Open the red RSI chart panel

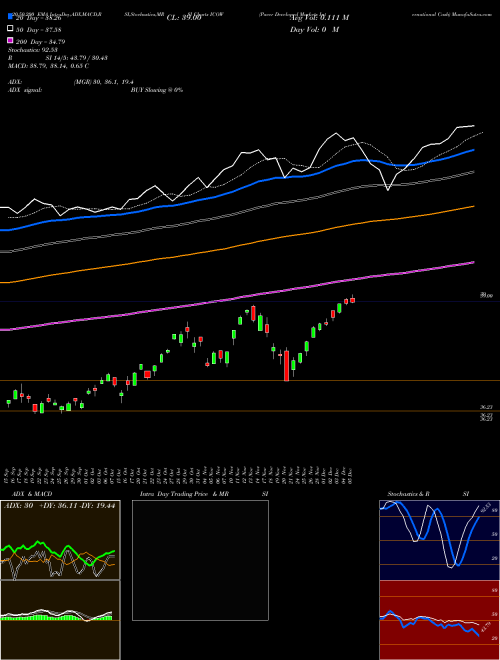(x=439, y=620)
